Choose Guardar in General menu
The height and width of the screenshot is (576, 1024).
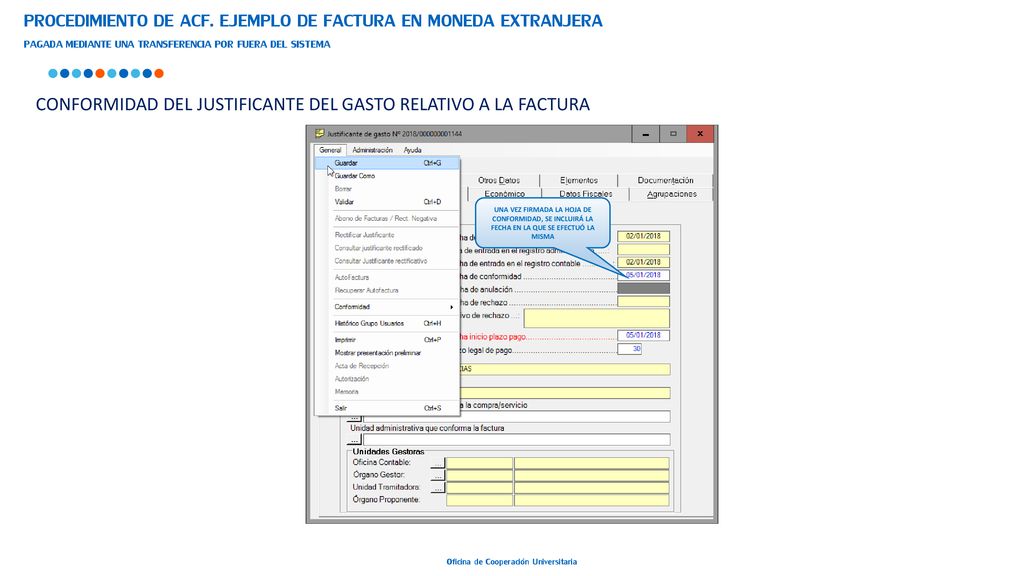(x=387, y=163)
